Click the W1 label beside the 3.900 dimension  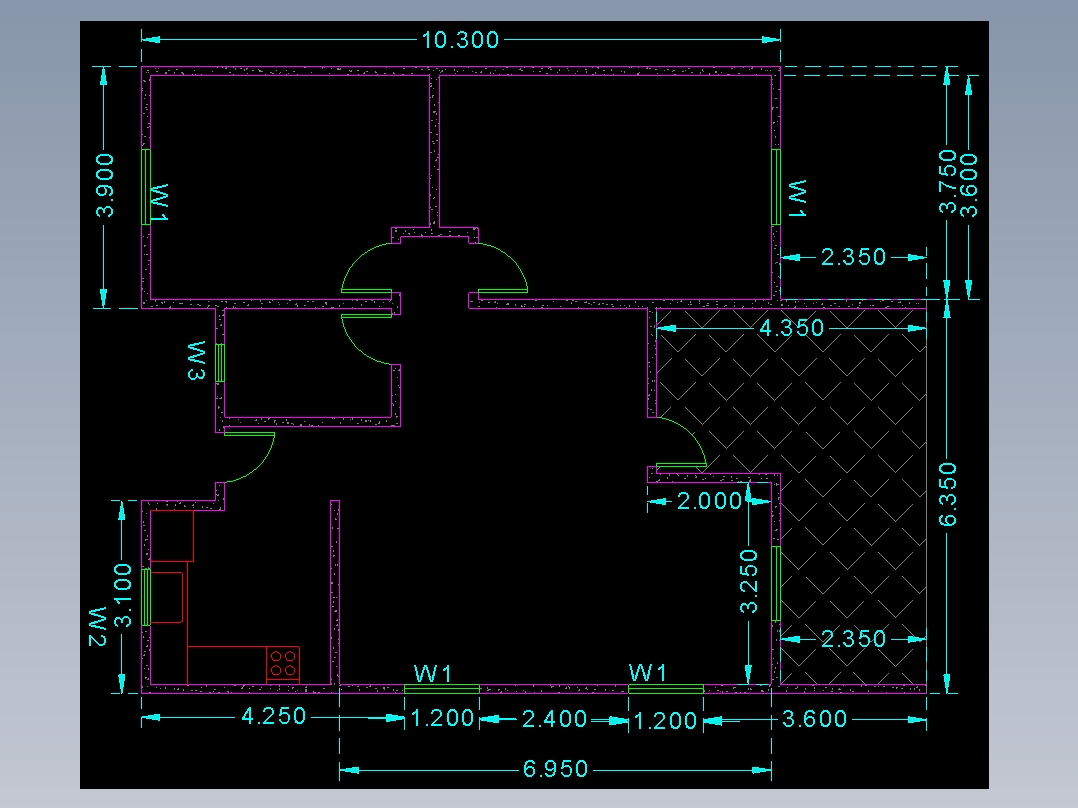pyautogui.click(x=160, y=203)
